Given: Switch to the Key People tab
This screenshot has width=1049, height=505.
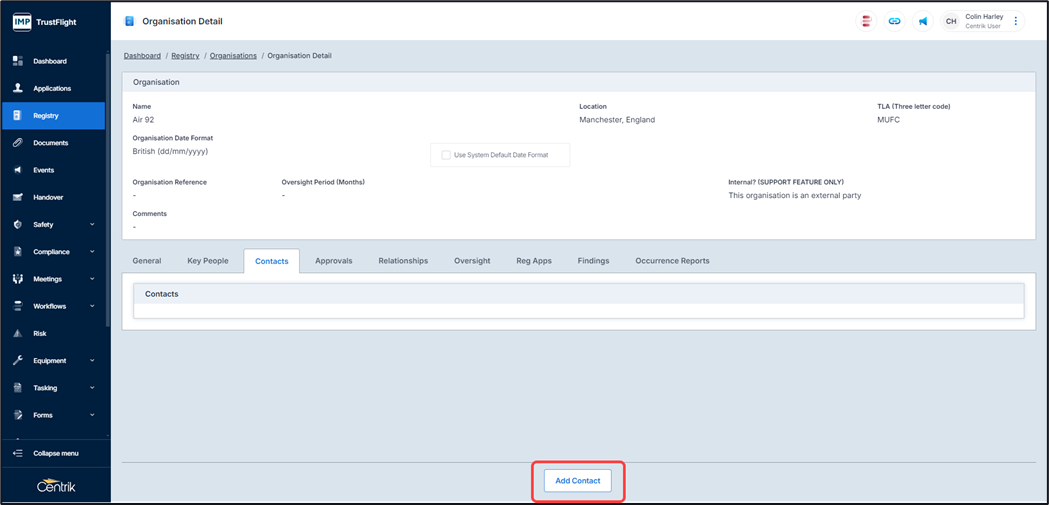Looking at the screenshot, I should click(x=207, y=261).
